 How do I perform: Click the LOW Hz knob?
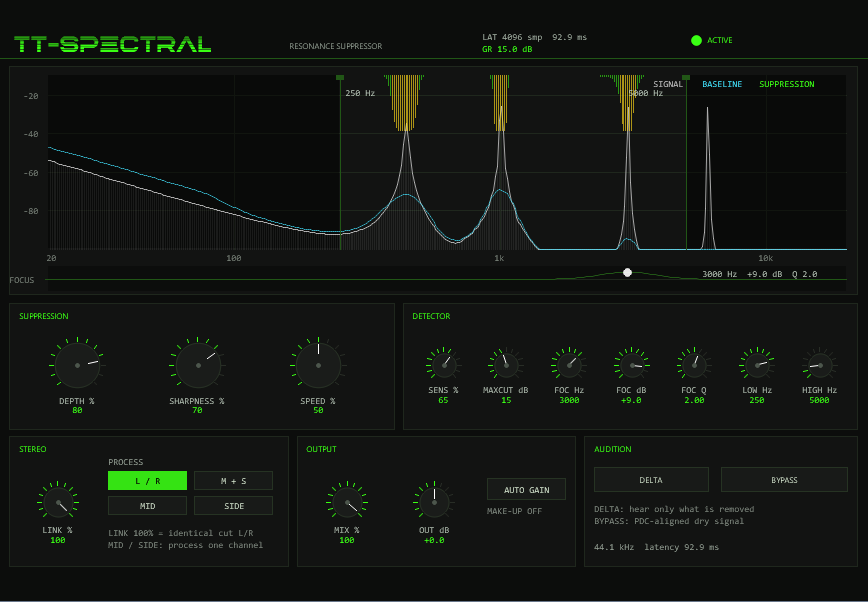757,366
